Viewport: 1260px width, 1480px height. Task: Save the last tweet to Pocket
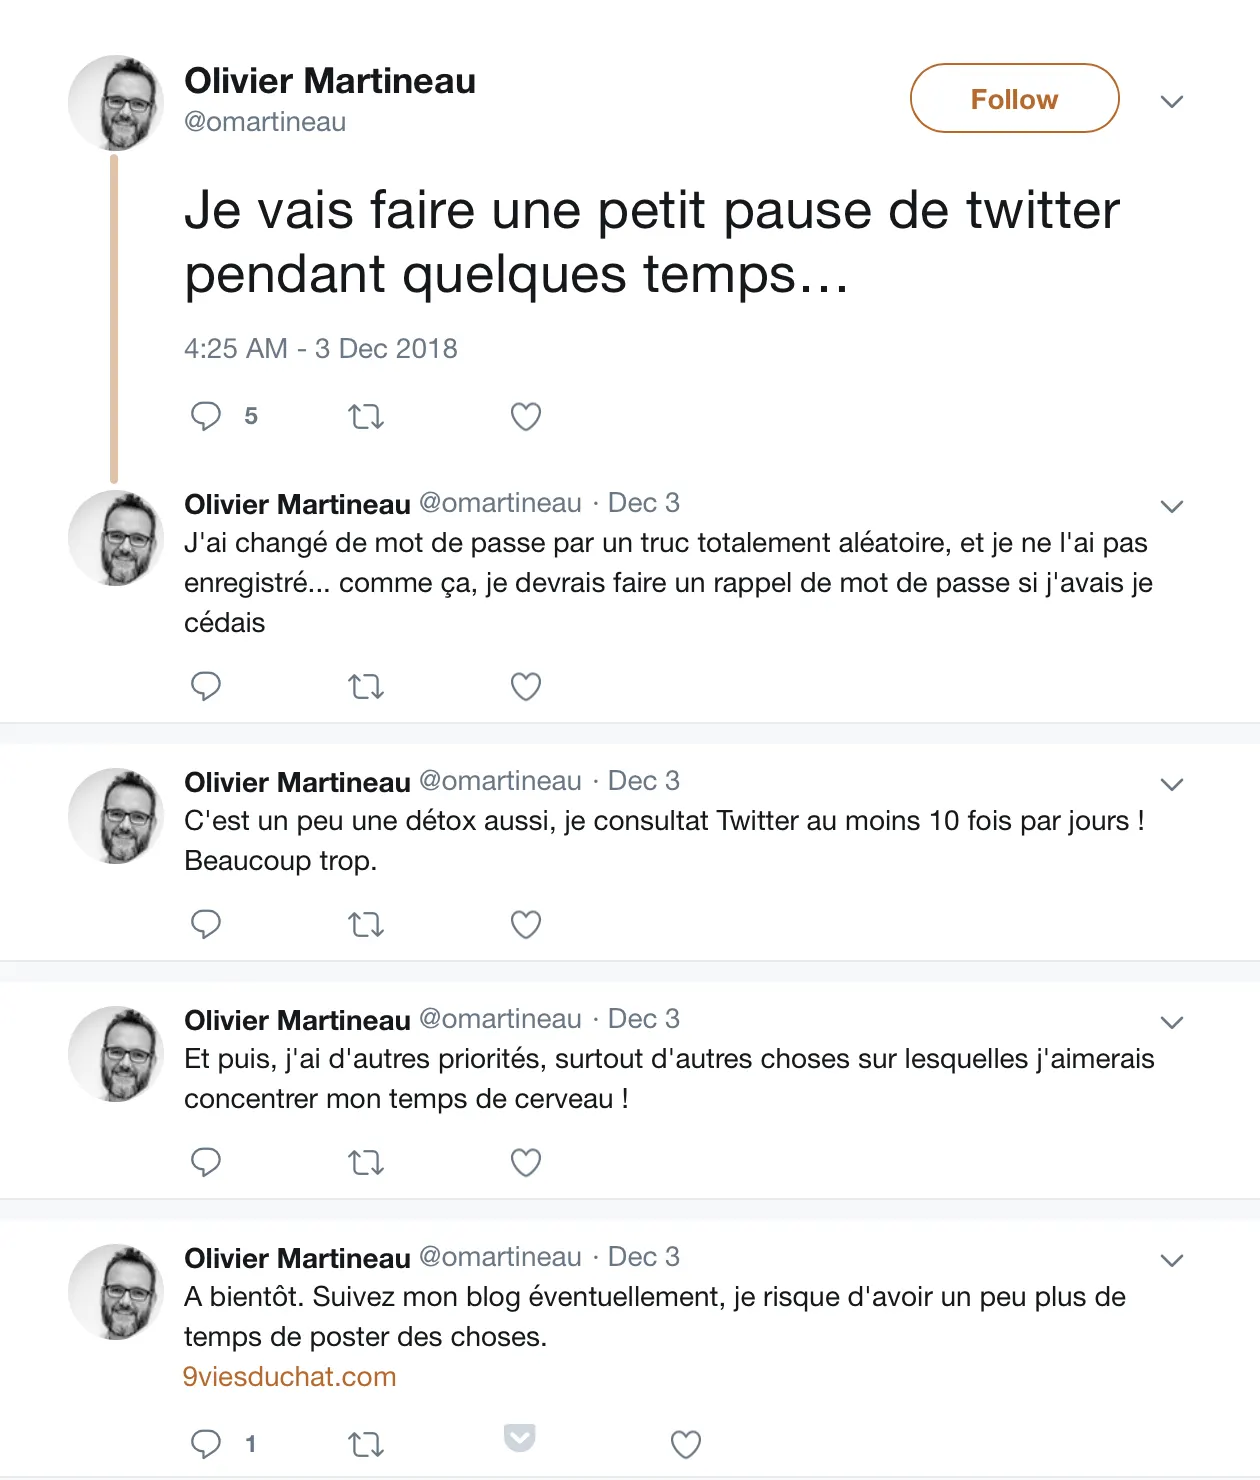[520, 1437]
